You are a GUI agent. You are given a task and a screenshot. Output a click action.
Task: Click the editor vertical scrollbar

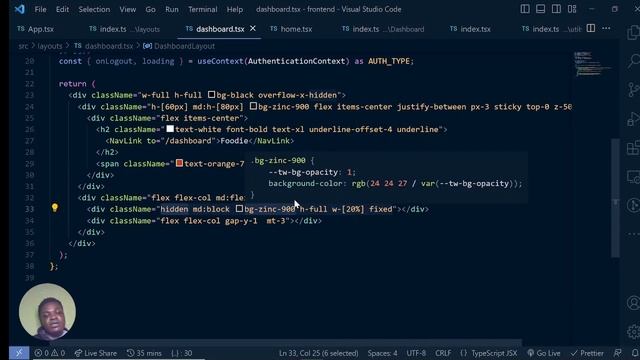616,198
